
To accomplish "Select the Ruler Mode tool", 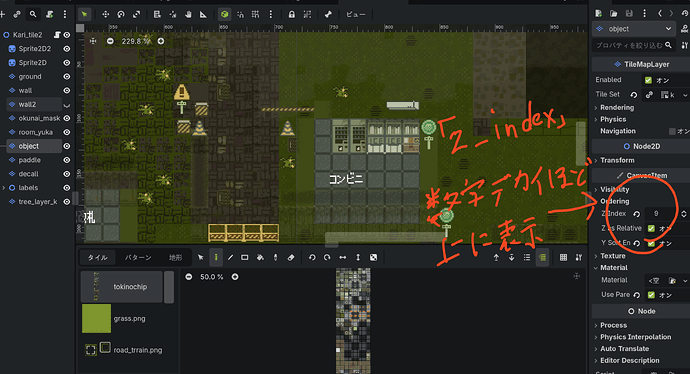I will click(203, 15).
